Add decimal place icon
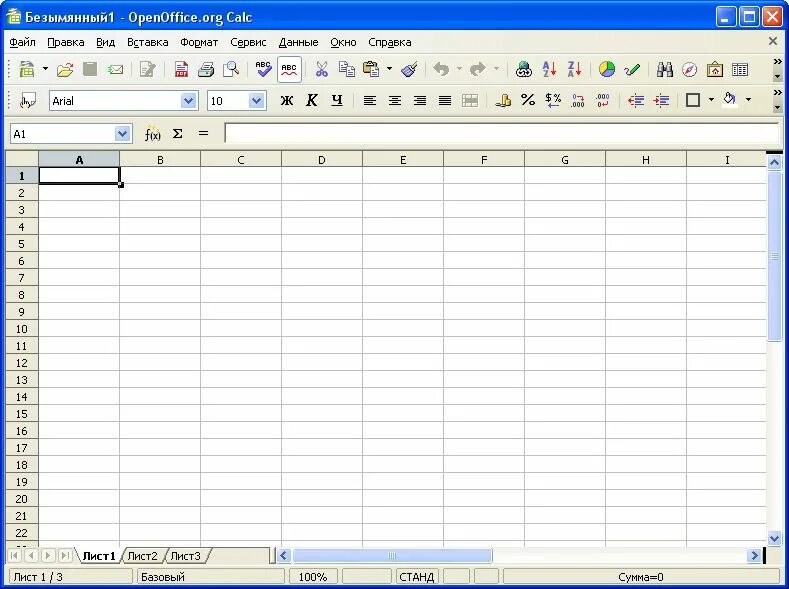Image resolution: width=789 pixels, height=589 pixels. point(578,101)
